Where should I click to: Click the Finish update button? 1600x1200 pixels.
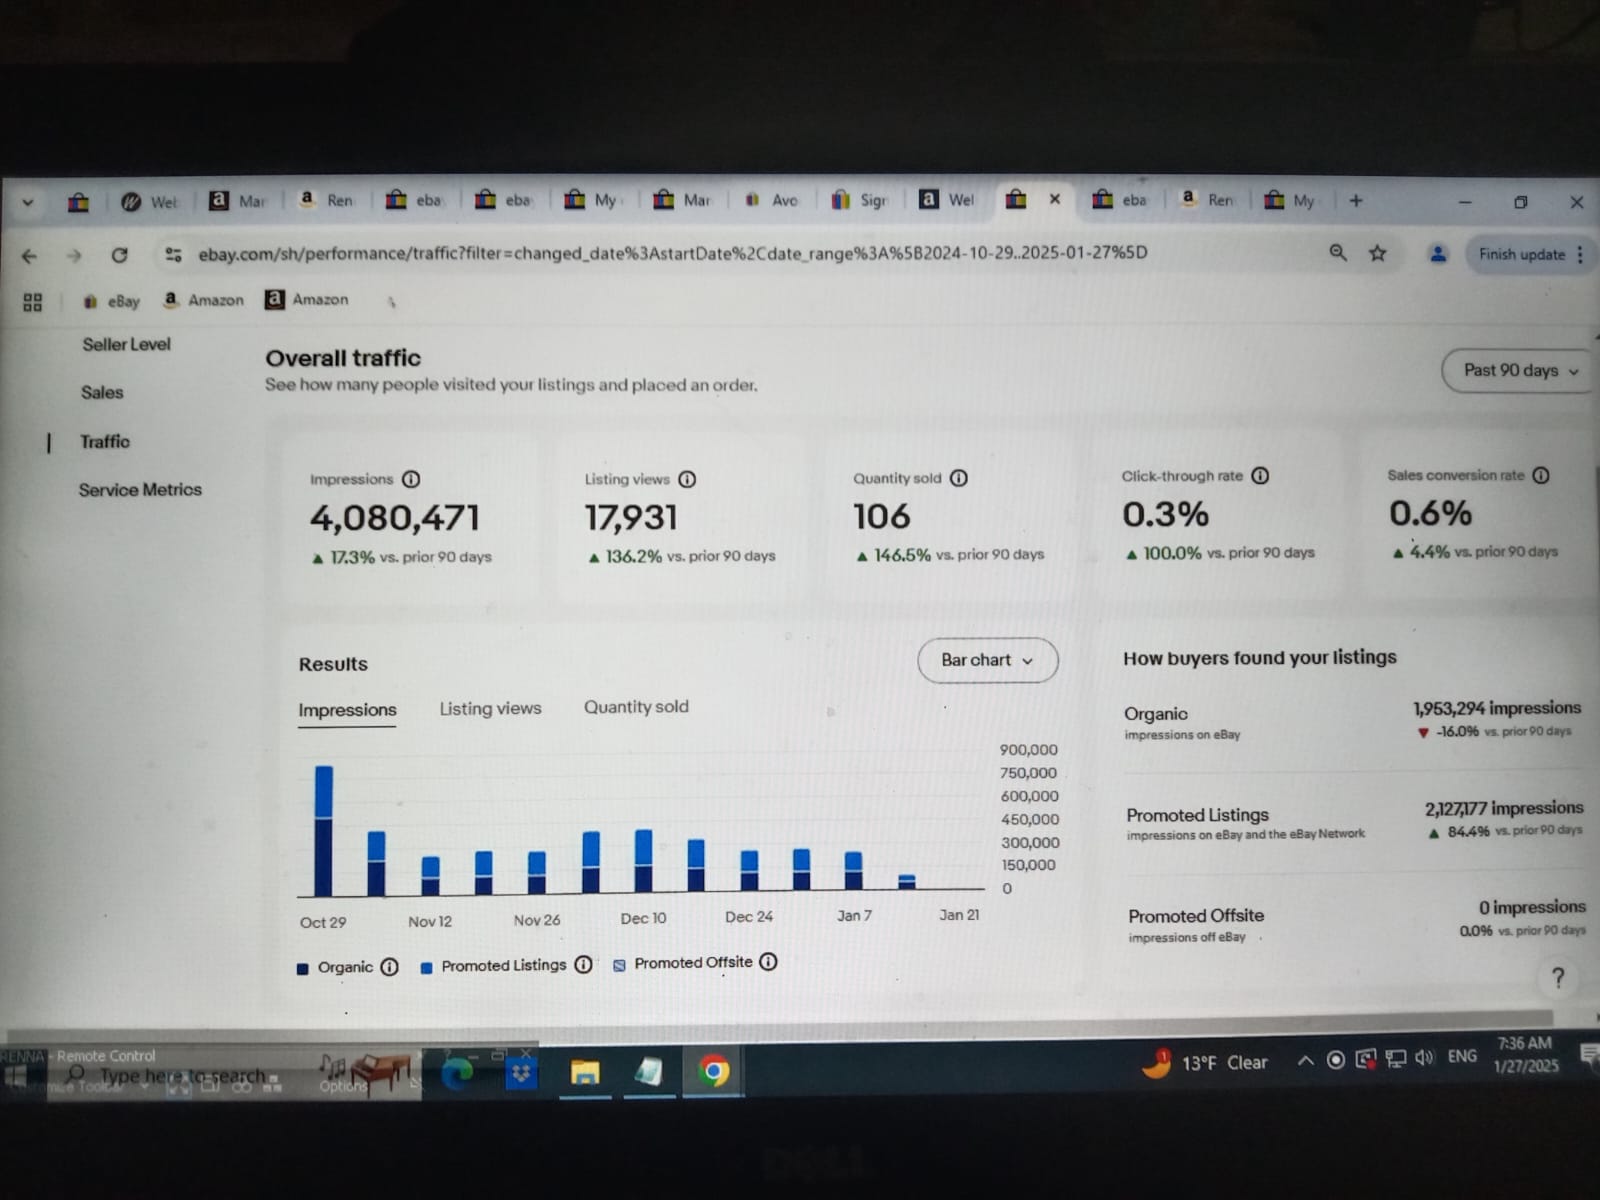pyautogui.click(x=1521, y=254)
